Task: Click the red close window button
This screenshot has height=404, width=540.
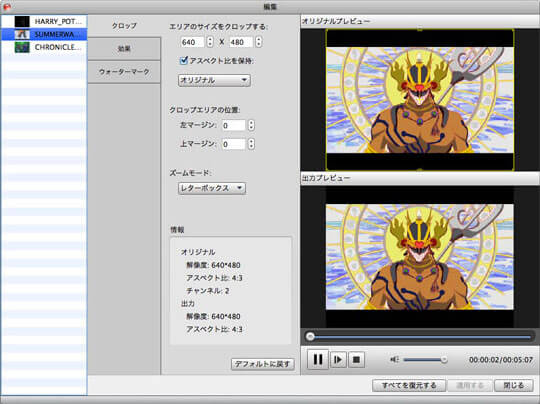Action: point(6,7)
